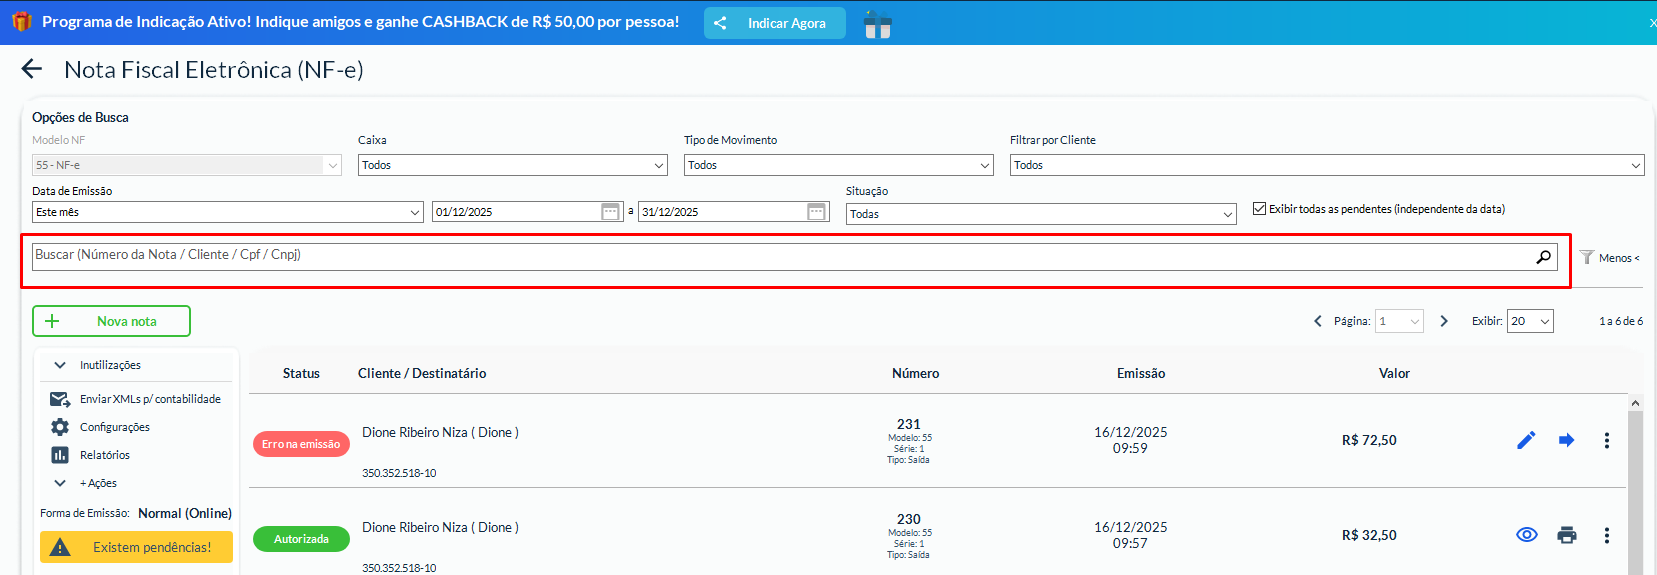Click the vertical scrollbar up arrow

[1635, 403]
